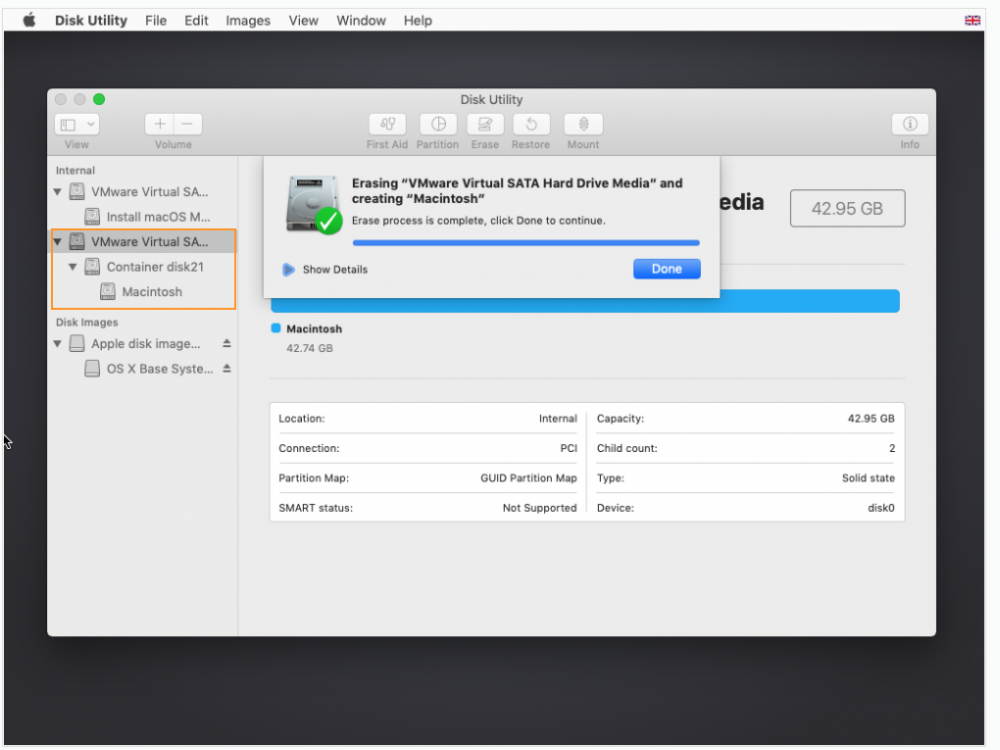
Task: Click the Solid state type value
Action: pos(868,478)
